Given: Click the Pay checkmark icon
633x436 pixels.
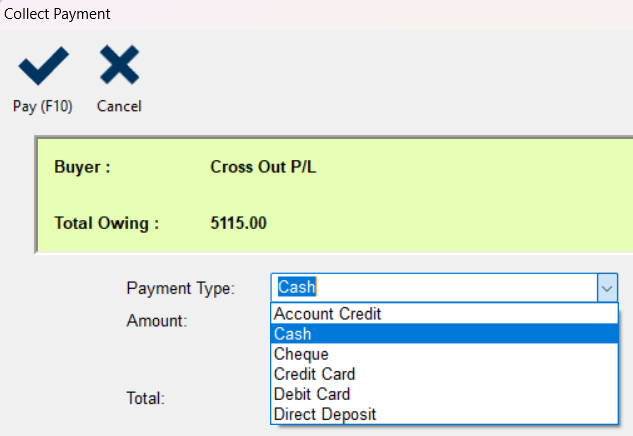Looking at the screenshot, I should [x=43, y=67].
